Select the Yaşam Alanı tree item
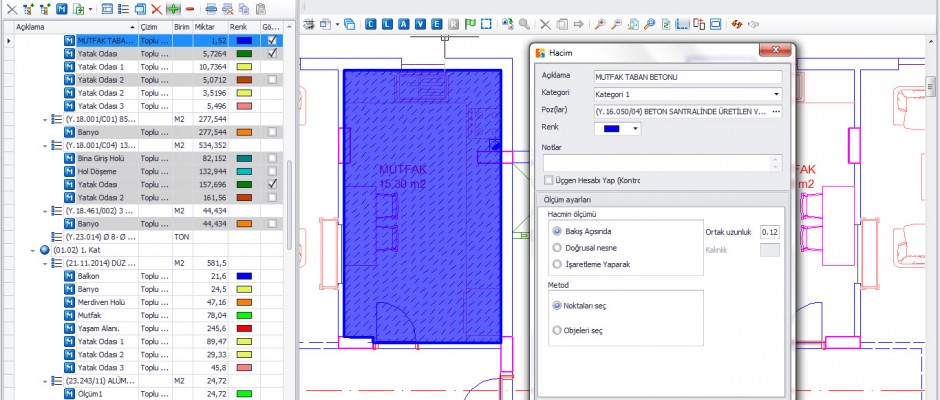 [x=99, y=327]
